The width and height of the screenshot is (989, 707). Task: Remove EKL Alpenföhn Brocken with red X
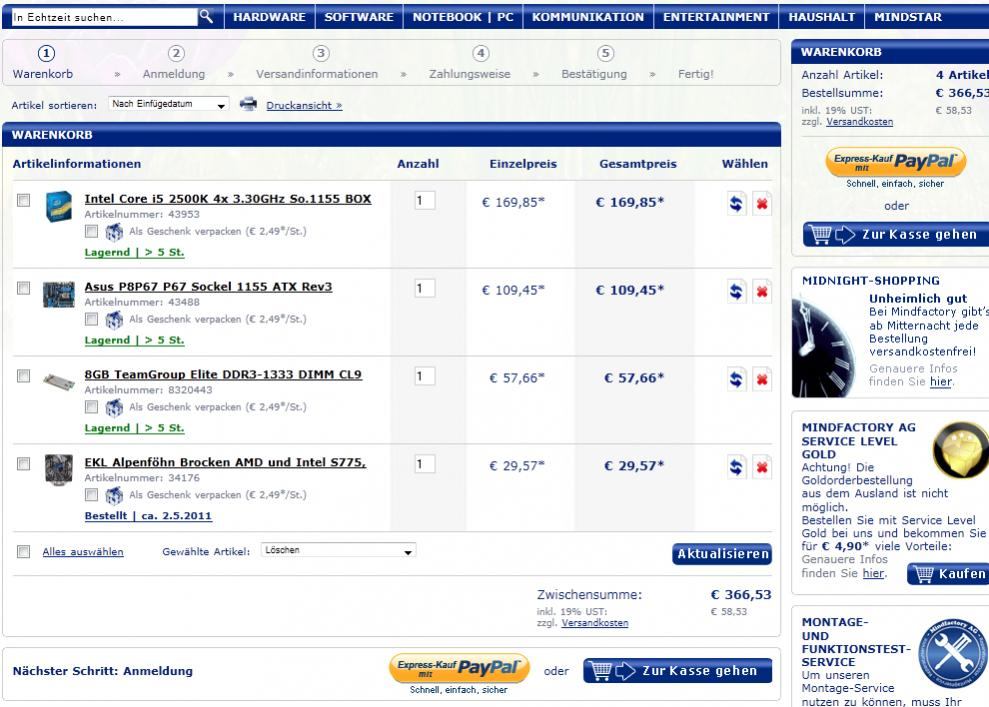[762, 467]
